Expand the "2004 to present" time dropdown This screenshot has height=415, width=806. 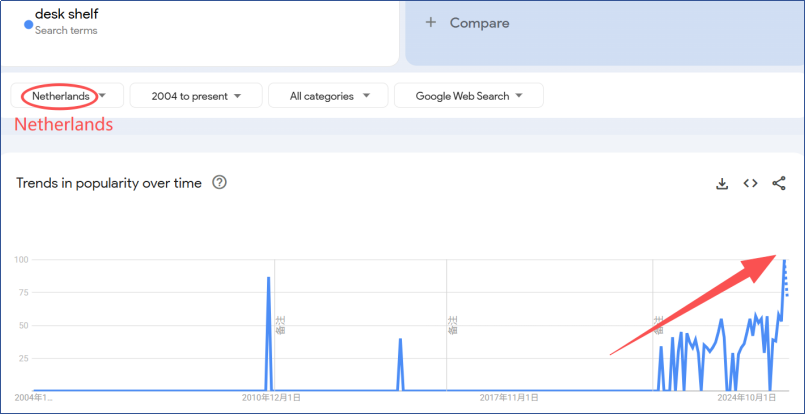coord(196,96)
